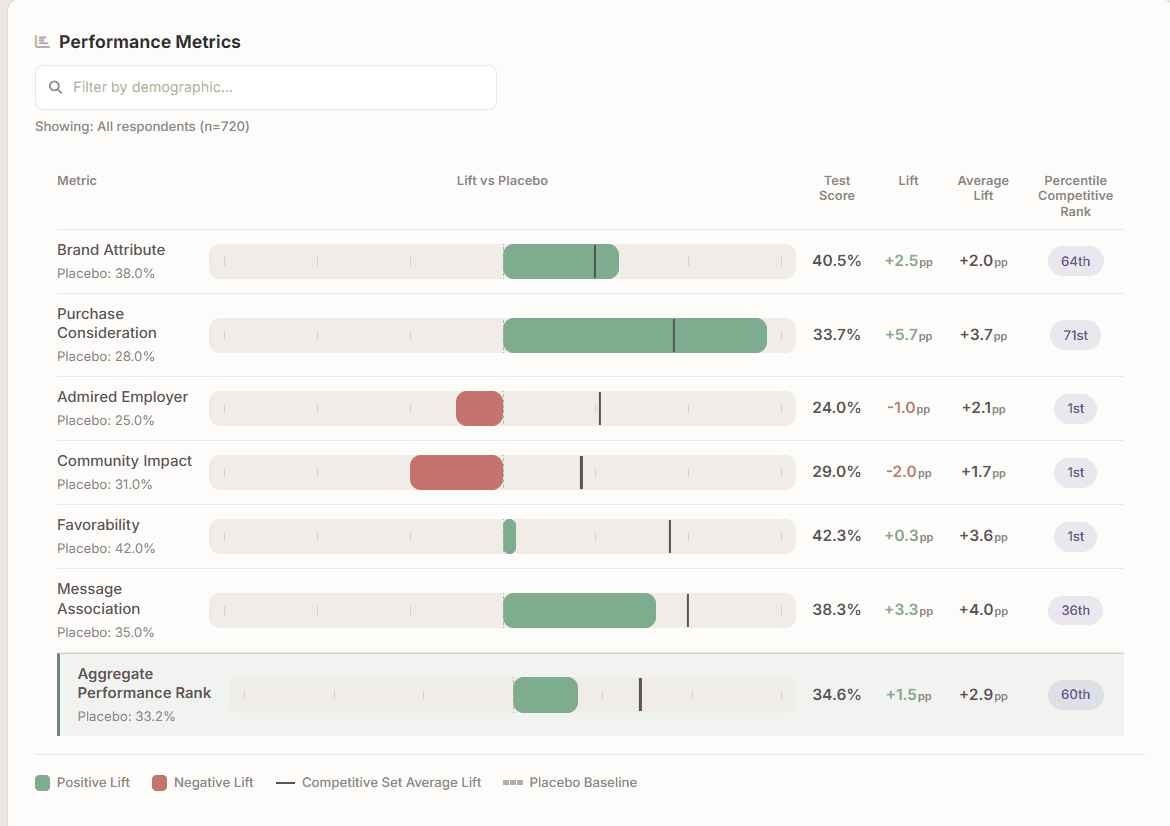
Task: Click the 36th percentile badge
Action: tap(1075, 610)
